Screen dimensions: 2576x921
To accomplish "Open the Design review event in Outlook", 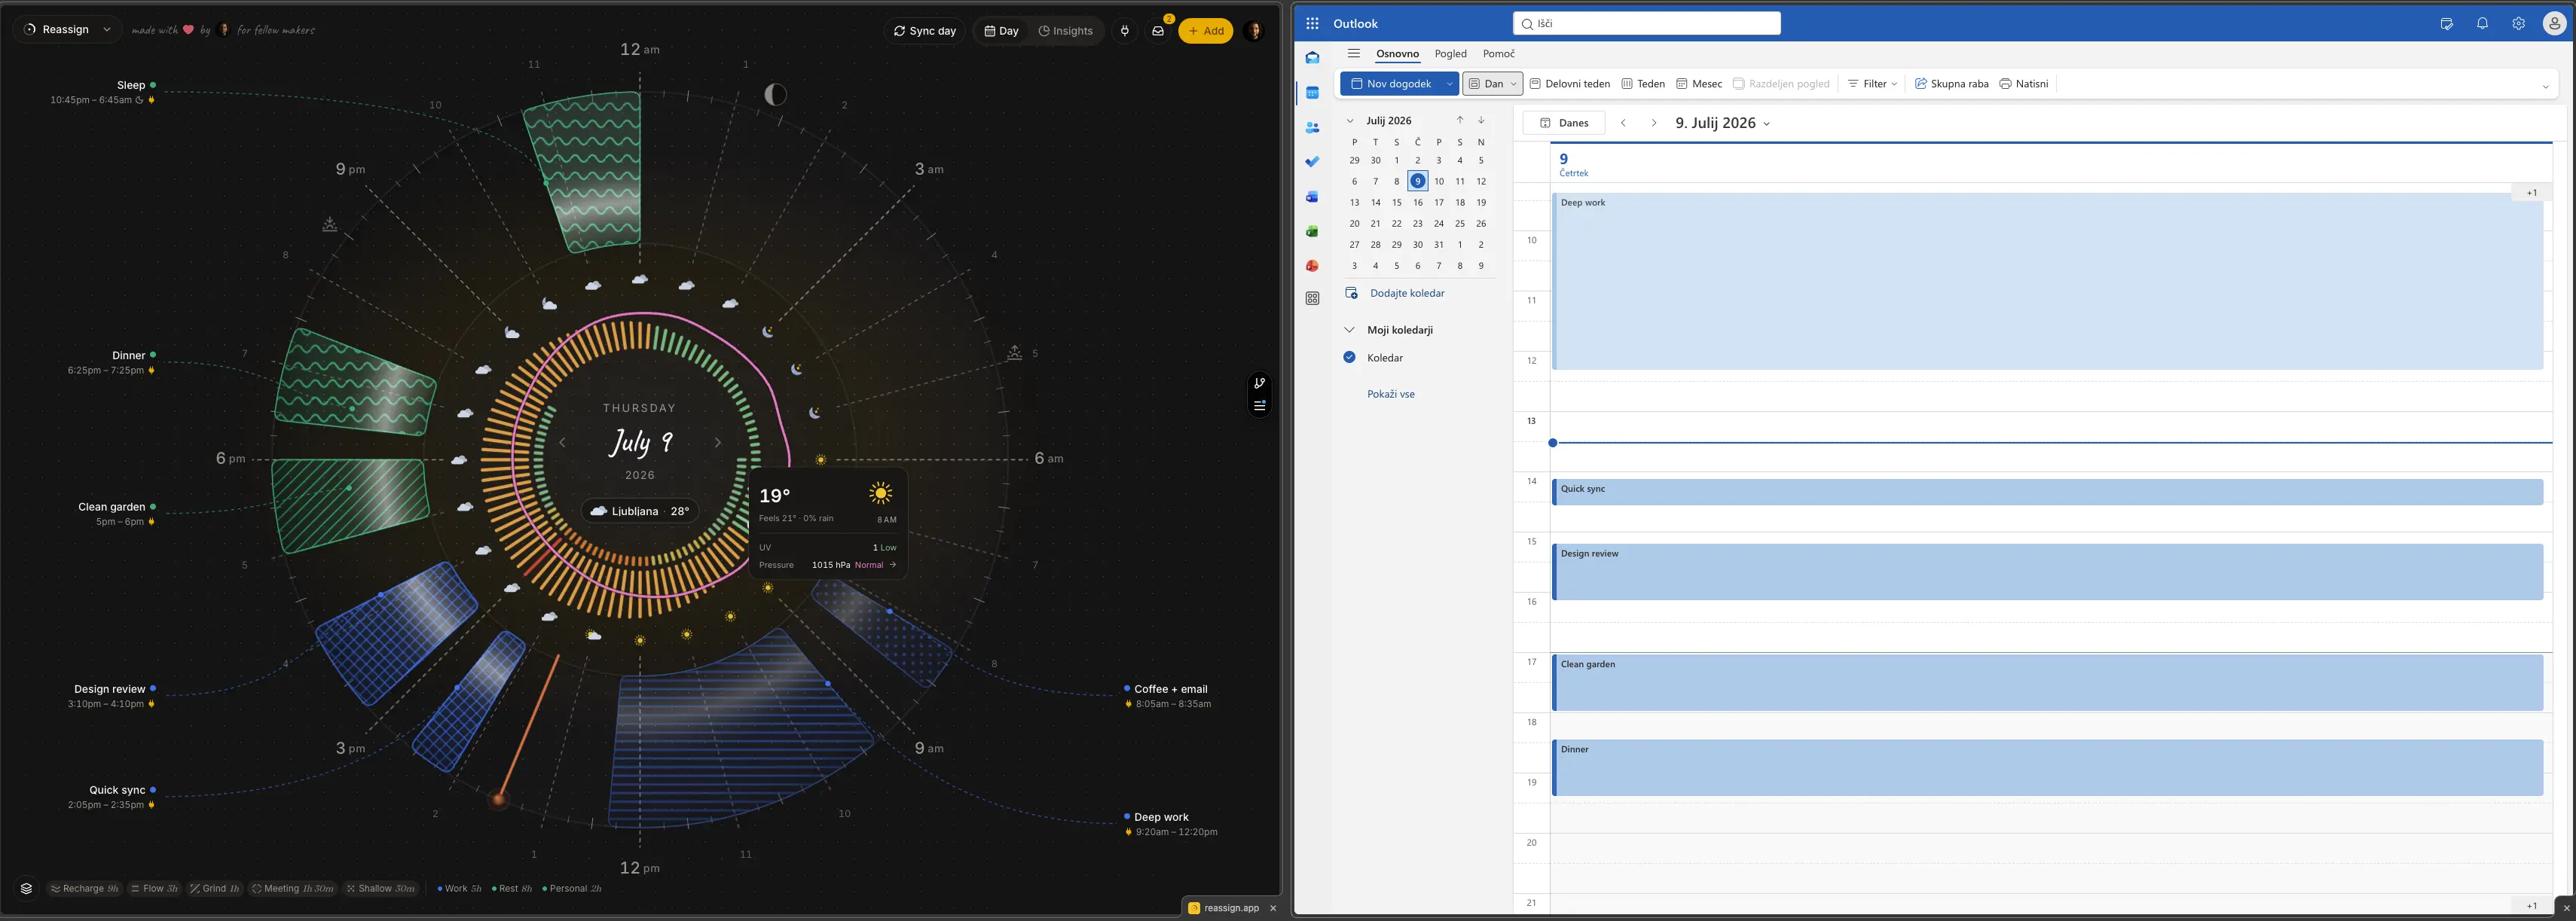I will tap(2046, 572).
